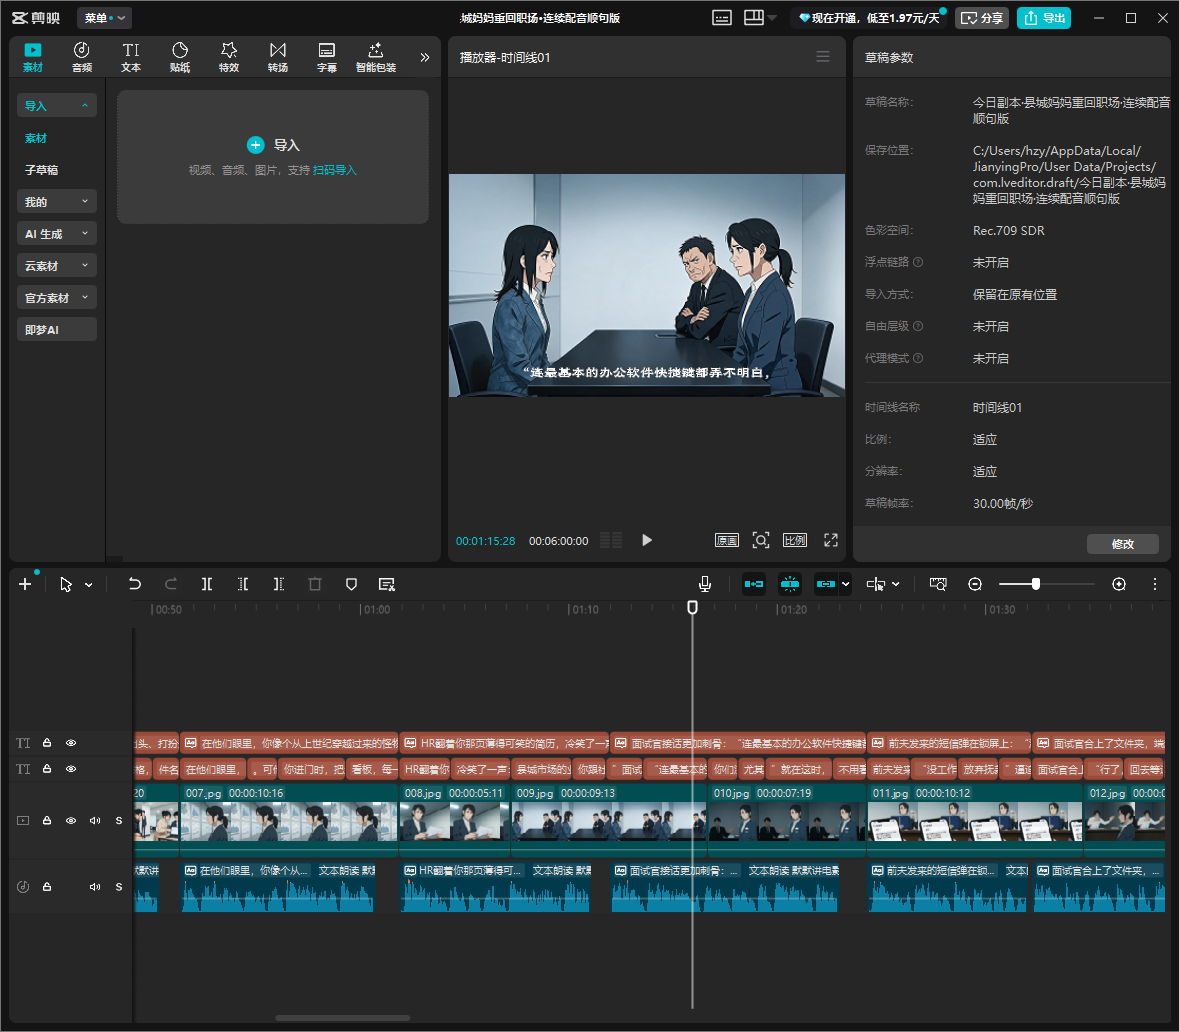
Task: Mute the video track speaker icon
Action: point(95,820)
